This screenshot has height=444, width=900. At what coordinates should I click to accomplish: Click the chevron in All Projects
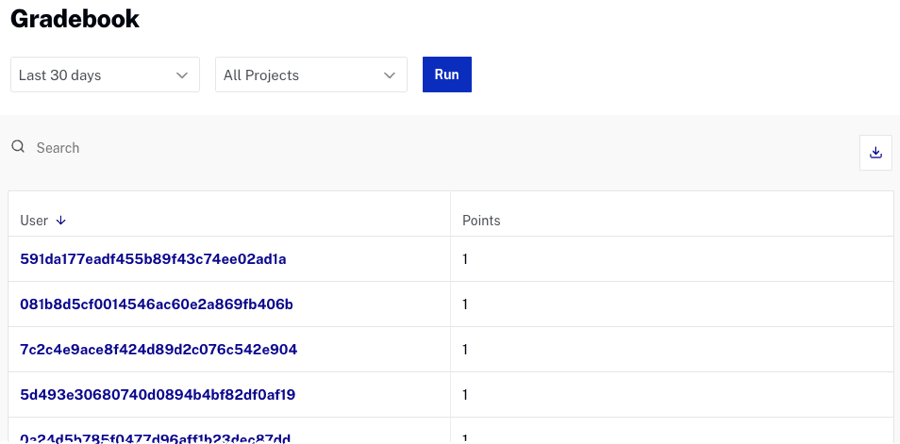coord(390,75)
